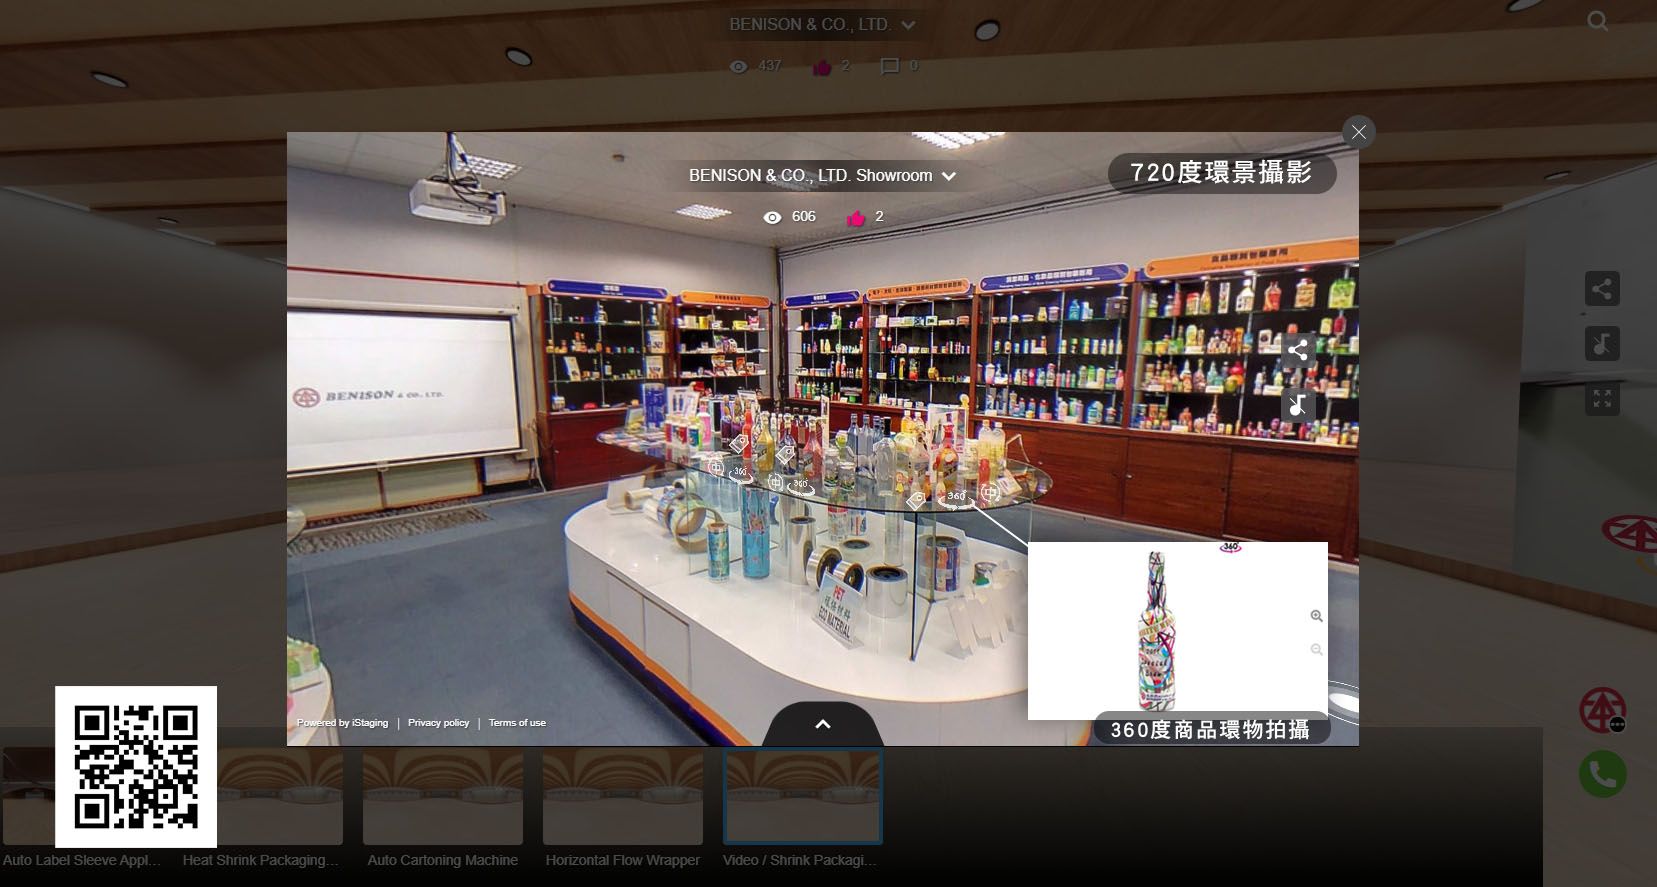Open the Powered by iStaging link
Screen dimensions: 1657x887
point(342,723)
